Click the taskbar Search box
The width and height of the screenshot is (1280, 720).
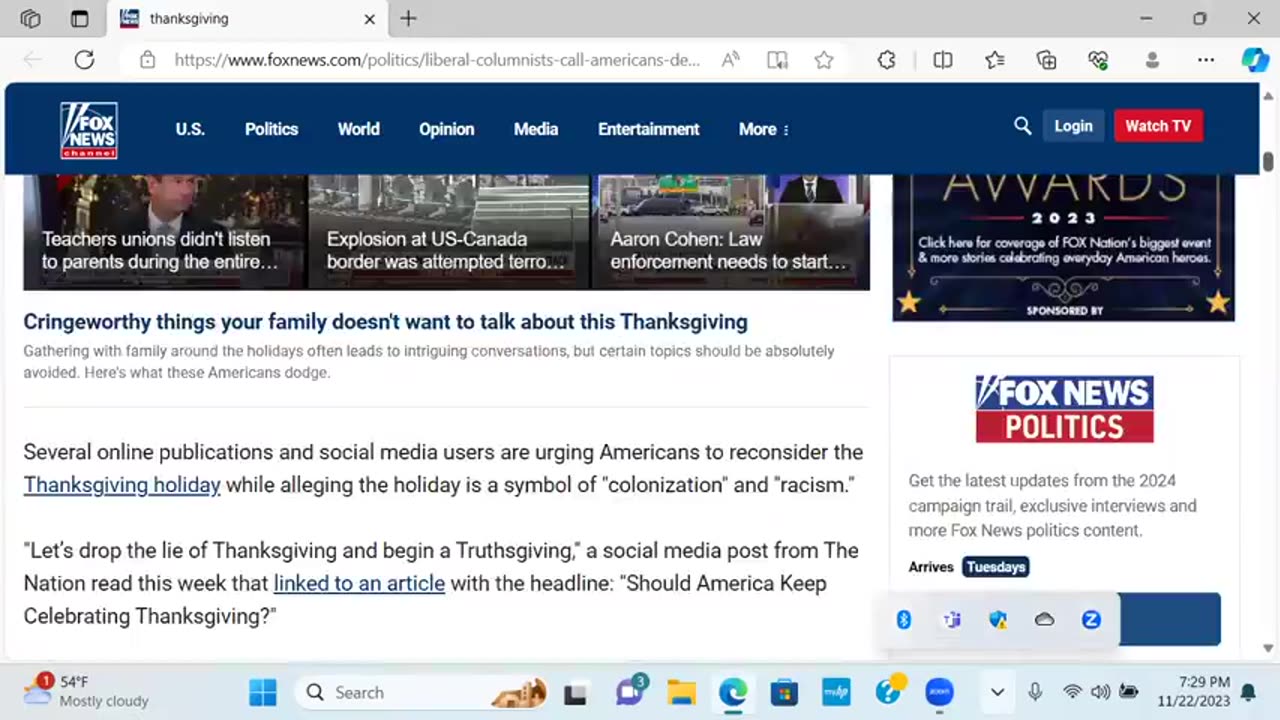pos(420,692)
